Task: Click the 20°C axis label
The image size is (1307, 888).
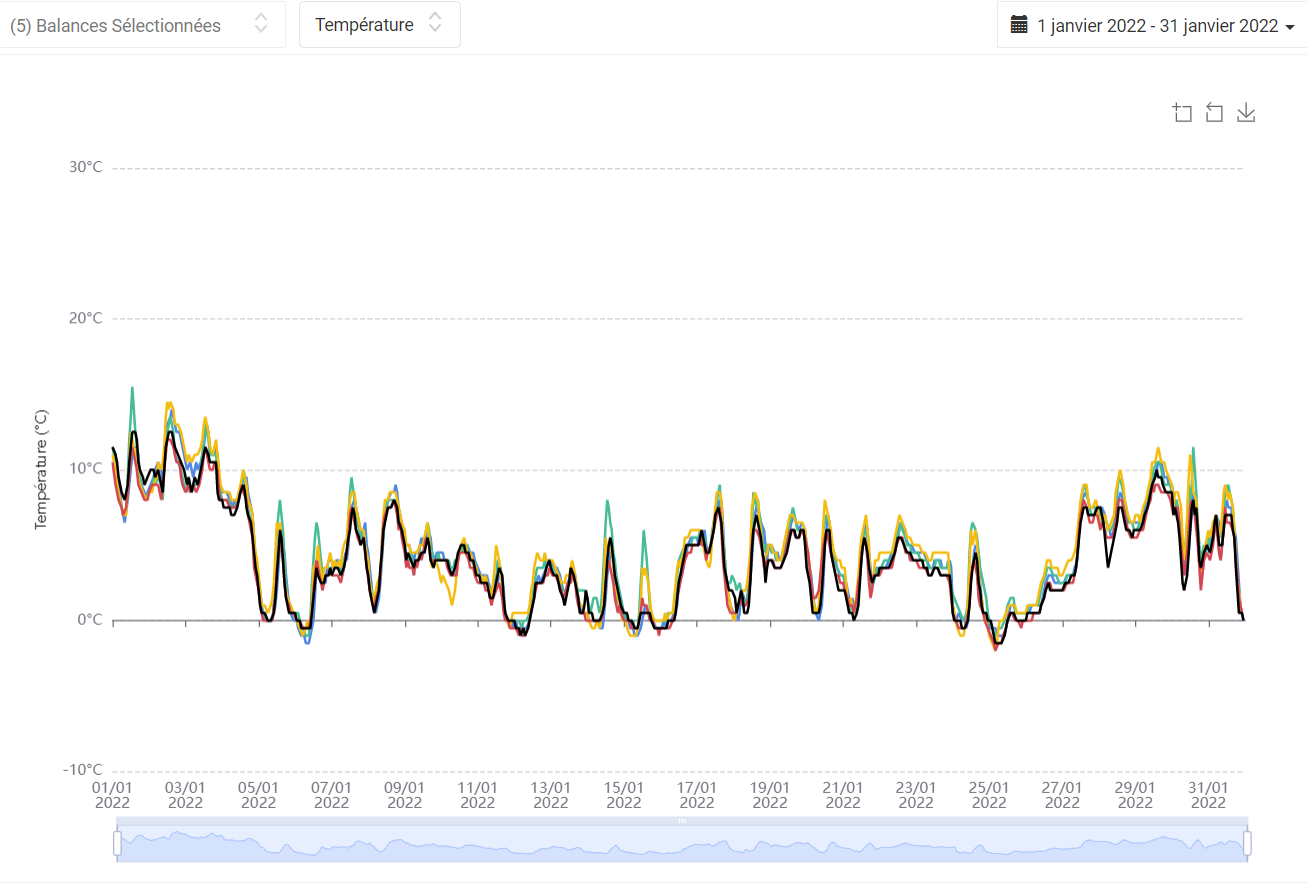Action: 85,318
